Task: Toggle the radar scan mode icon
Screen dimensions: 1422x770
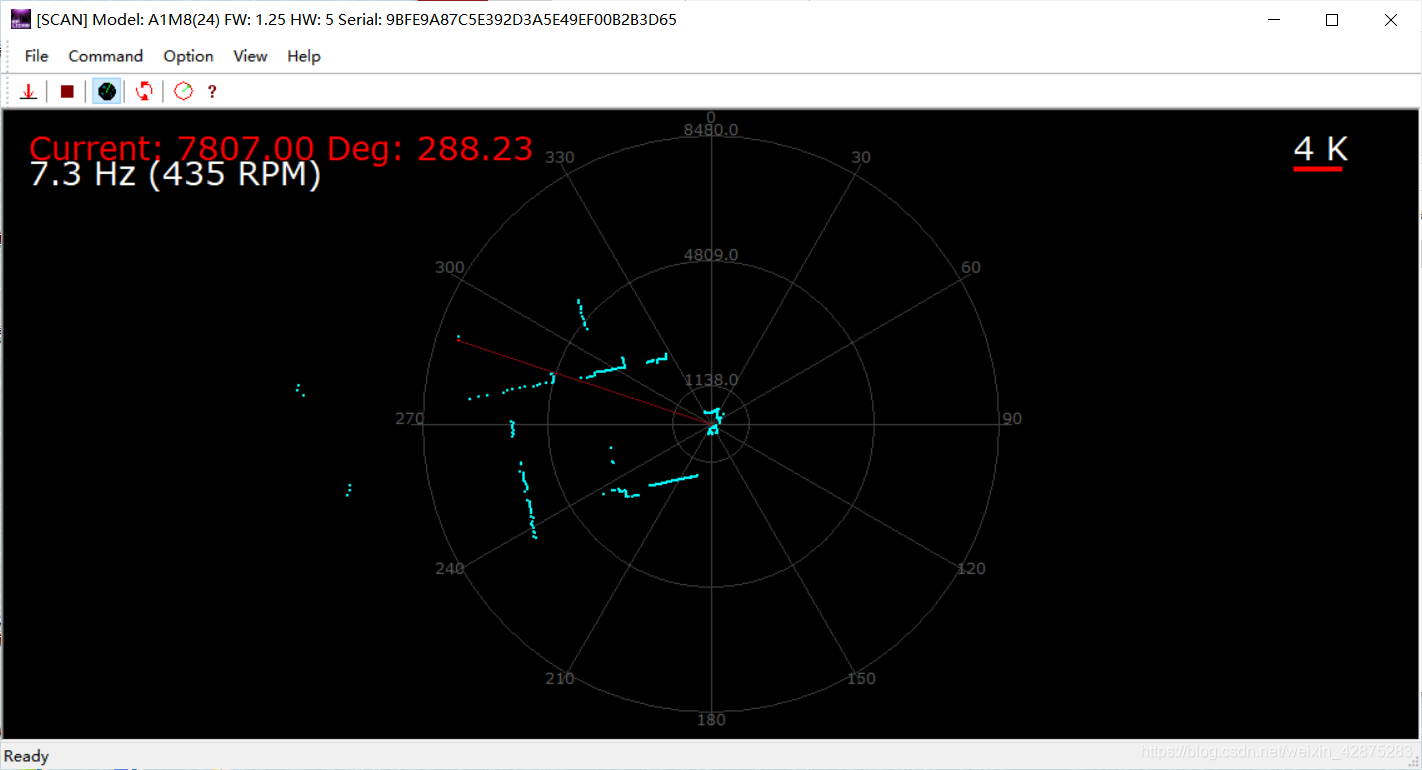Action: click(107, 91)
